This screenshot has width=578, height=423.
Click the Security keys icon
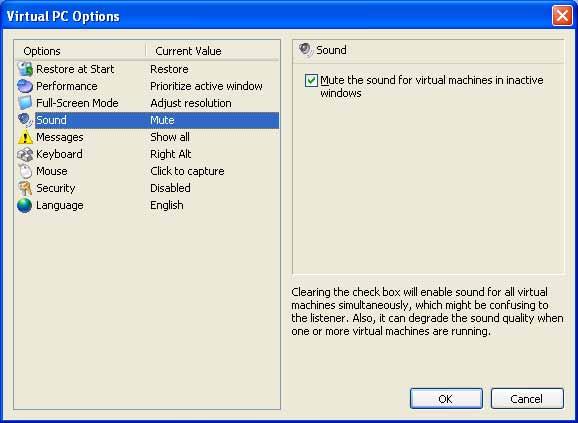(25, 188)
